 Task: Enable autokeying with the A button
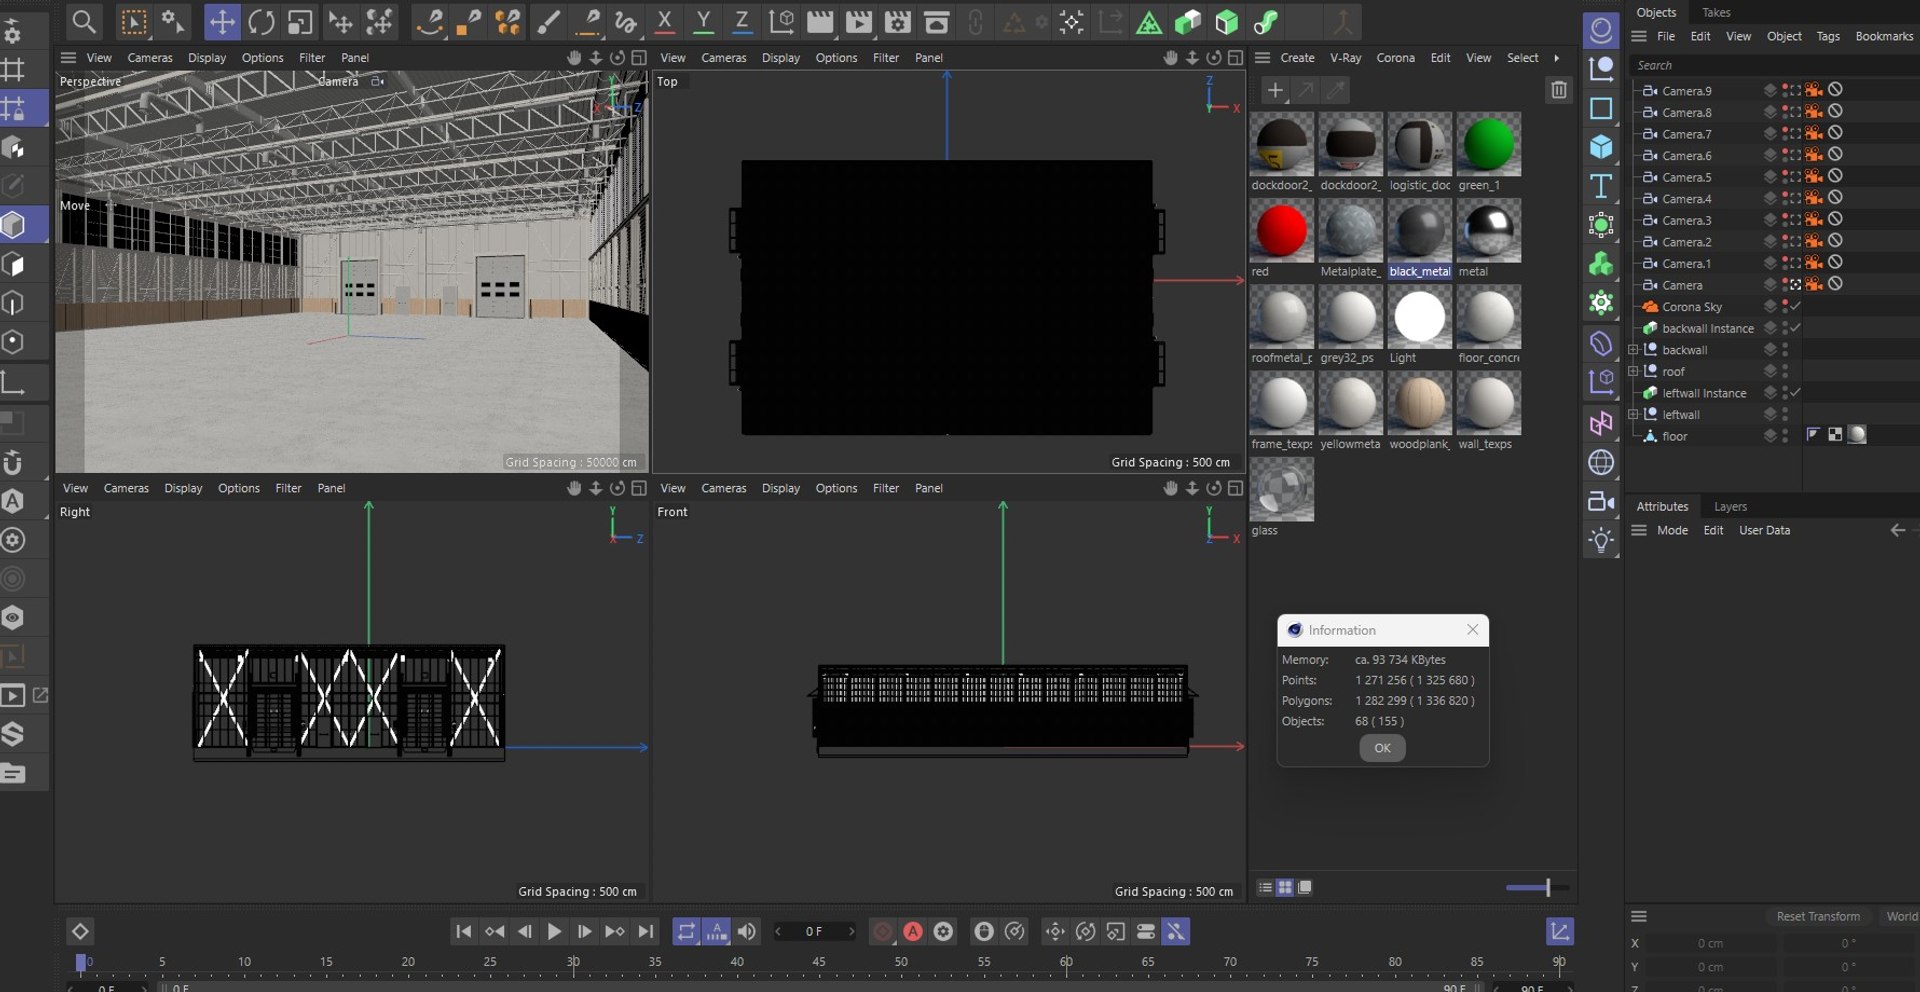point(913,931)
